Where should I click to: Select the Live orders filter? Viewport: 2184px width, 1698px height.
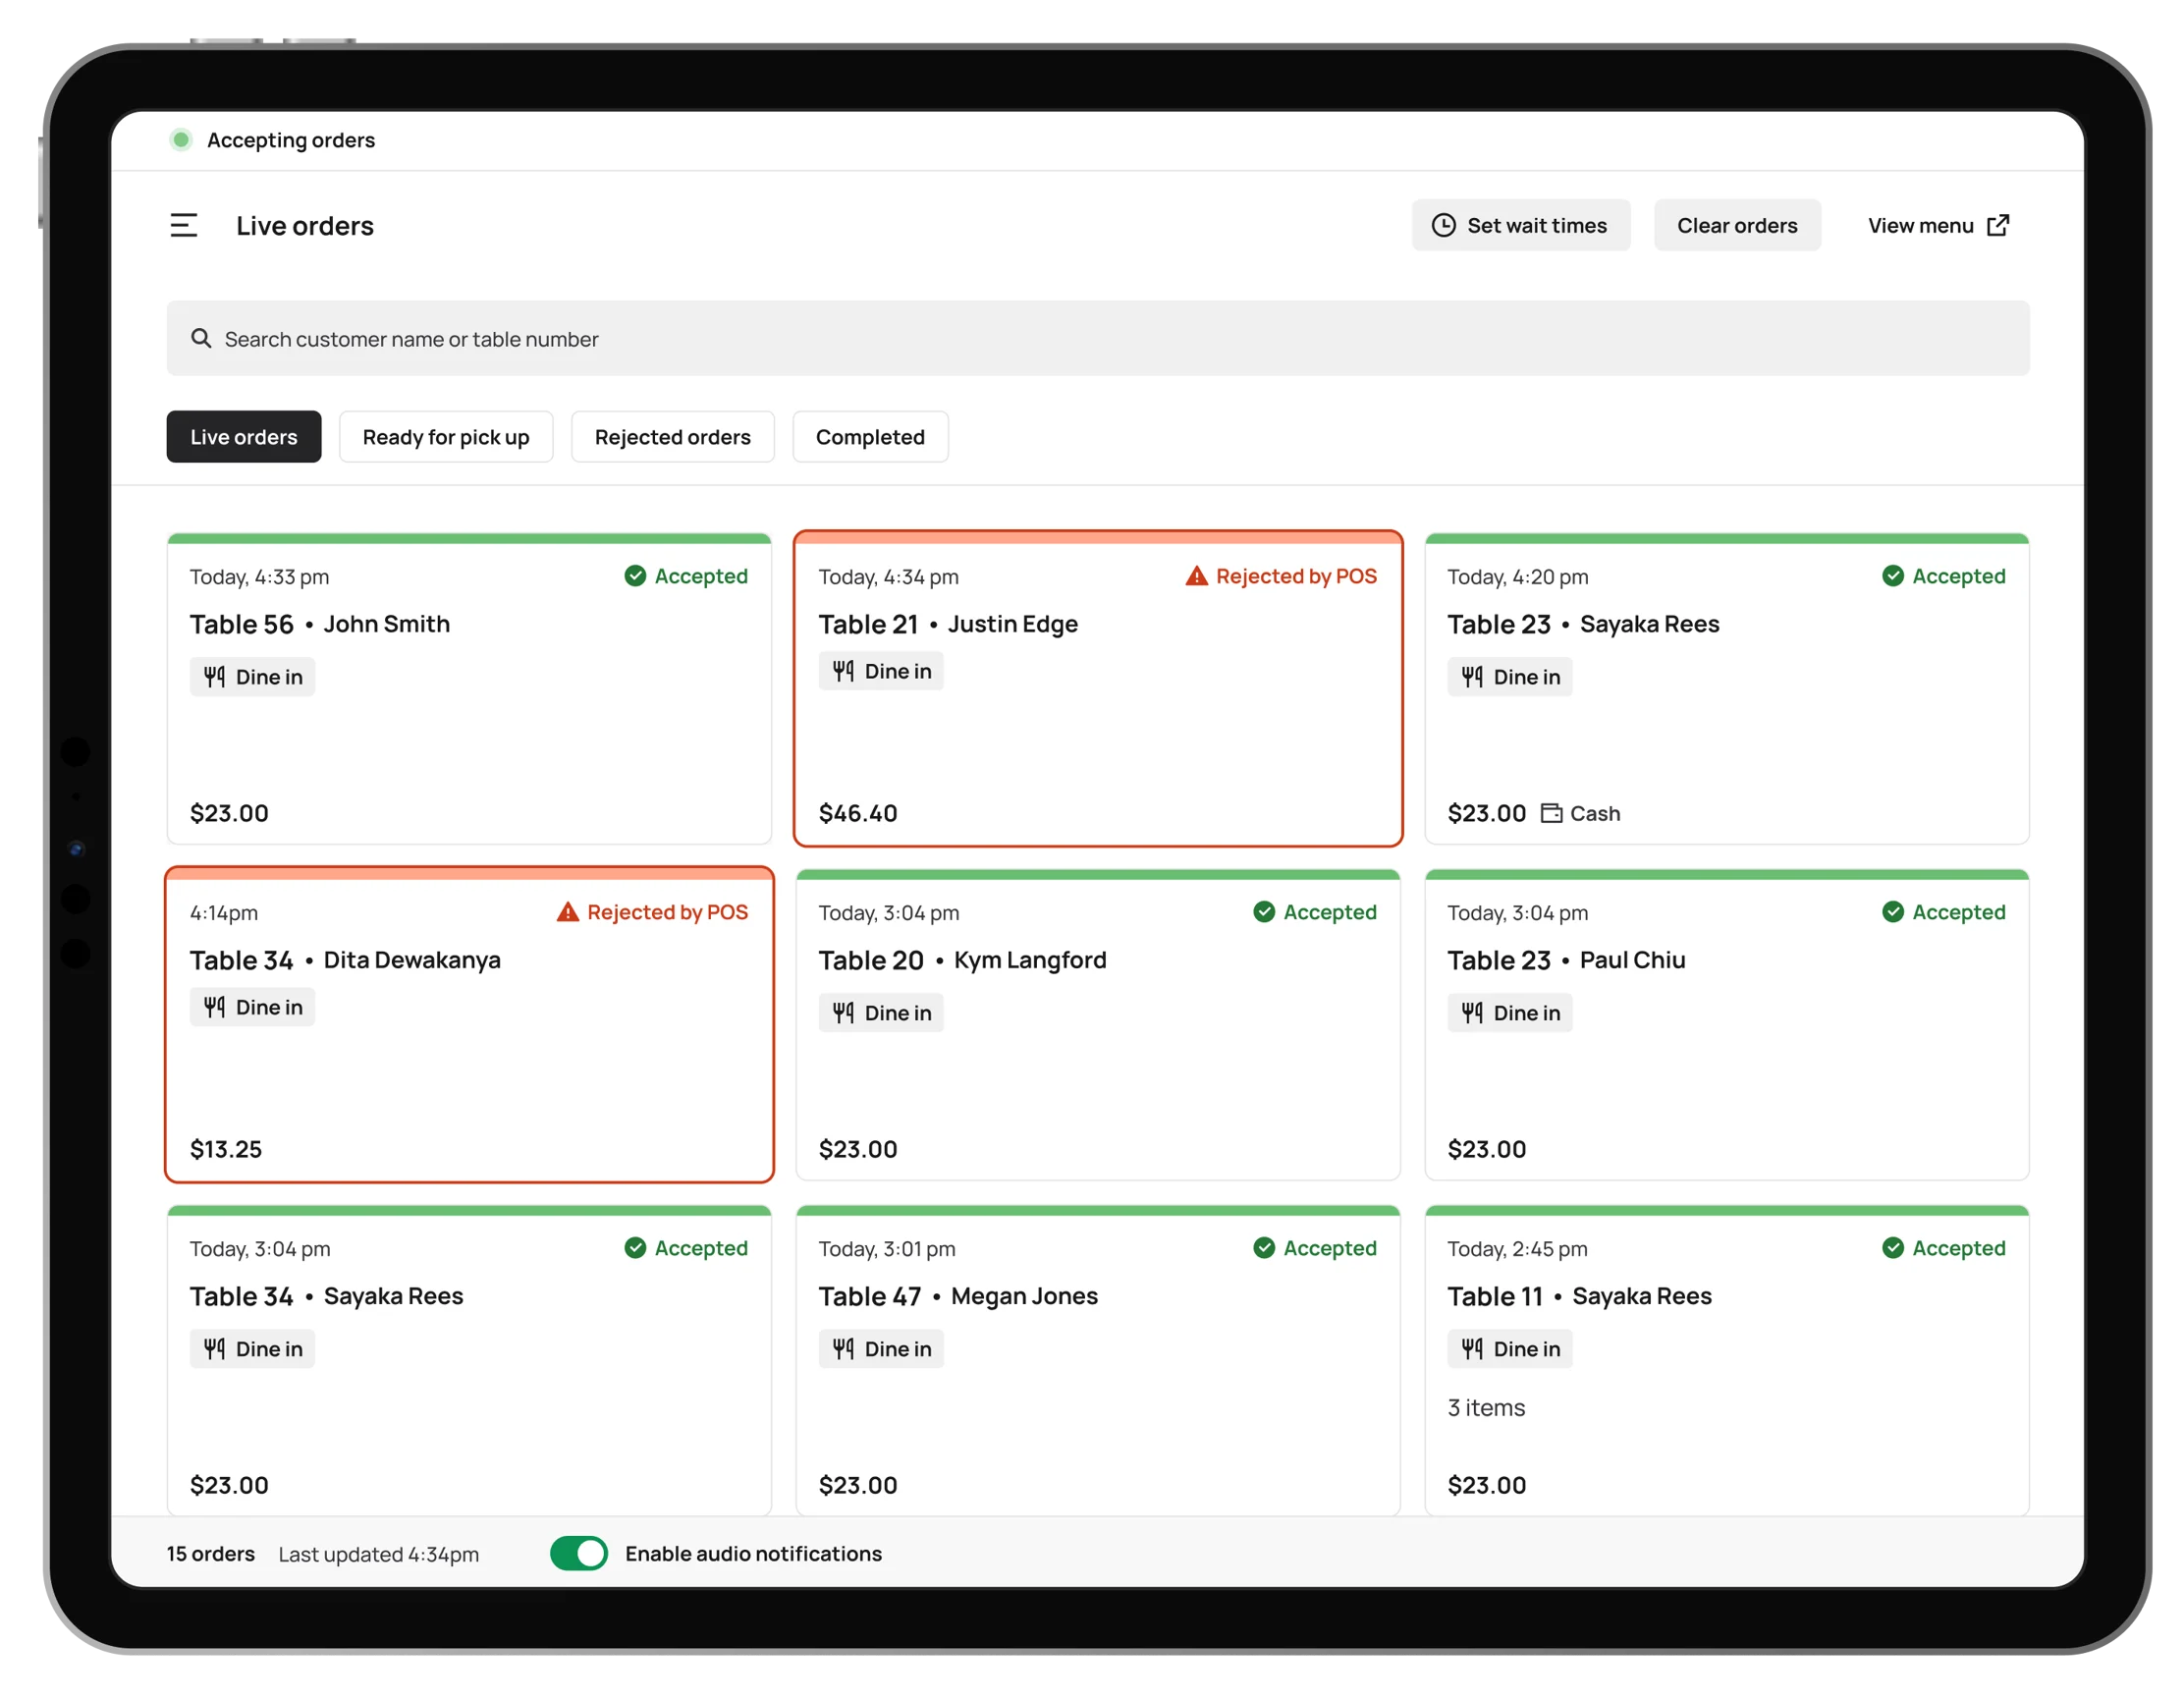[x=243, y=436]
